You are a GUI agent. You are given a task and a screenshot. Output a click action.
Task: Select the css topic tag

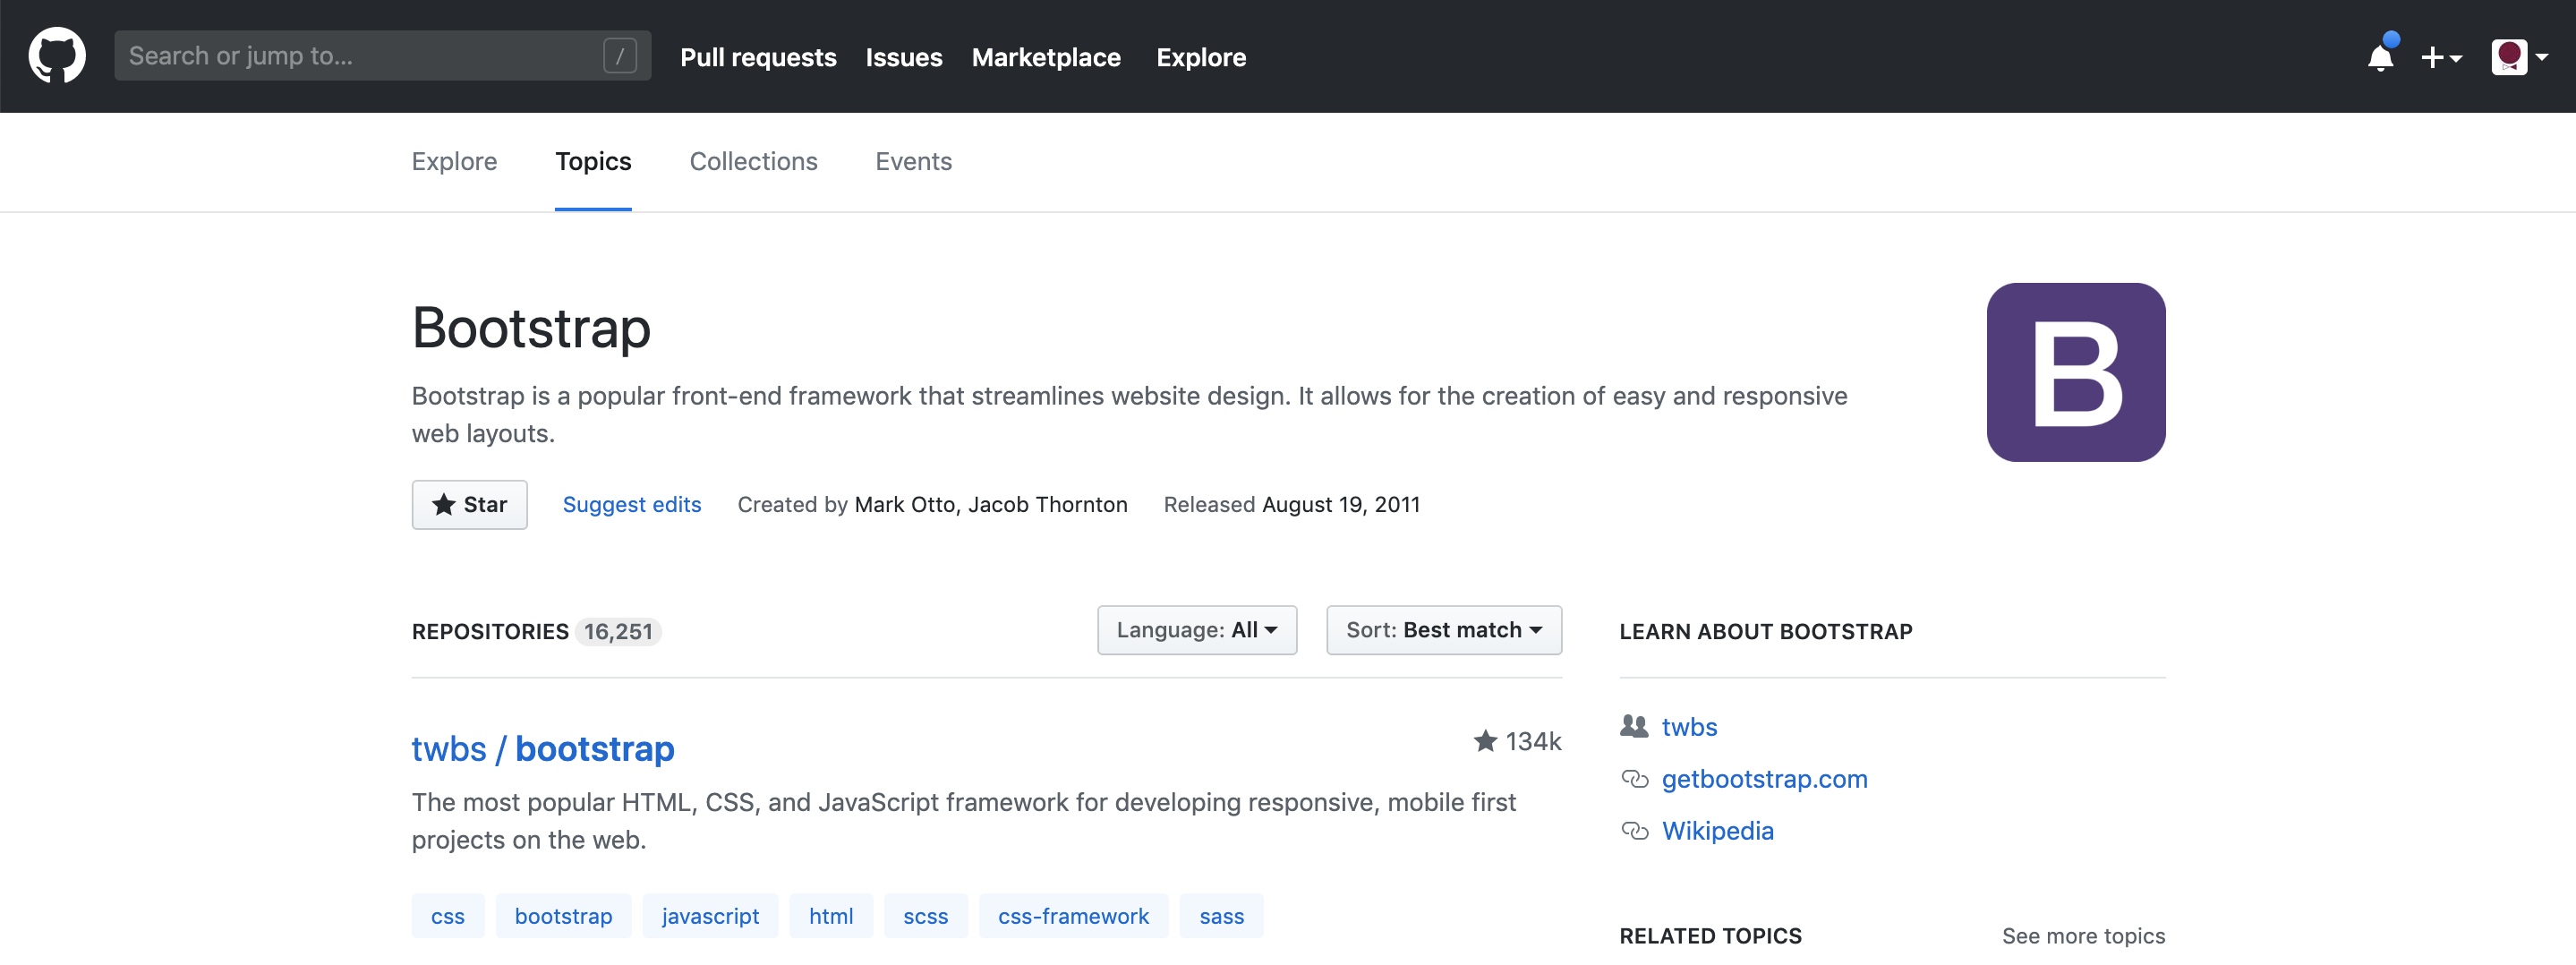click(x=448, y=916)
